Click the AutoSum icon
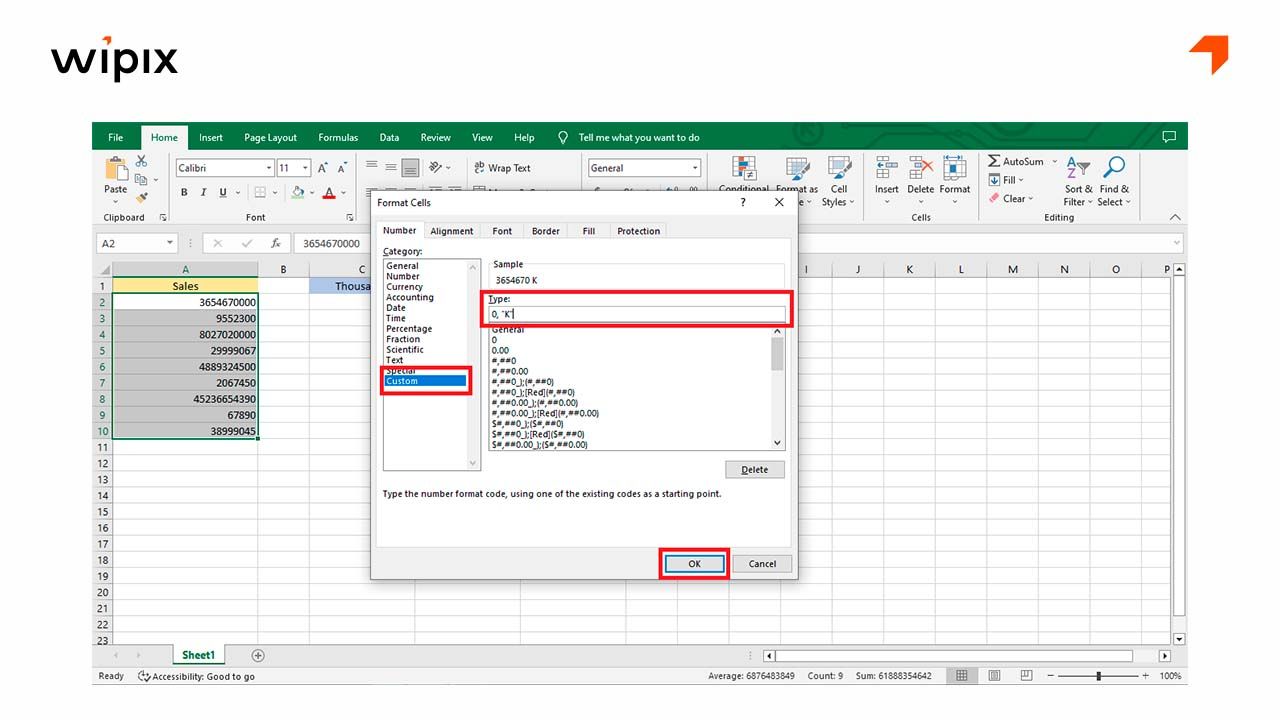Viewport: 1280px width, 720px height. point(994,161)
